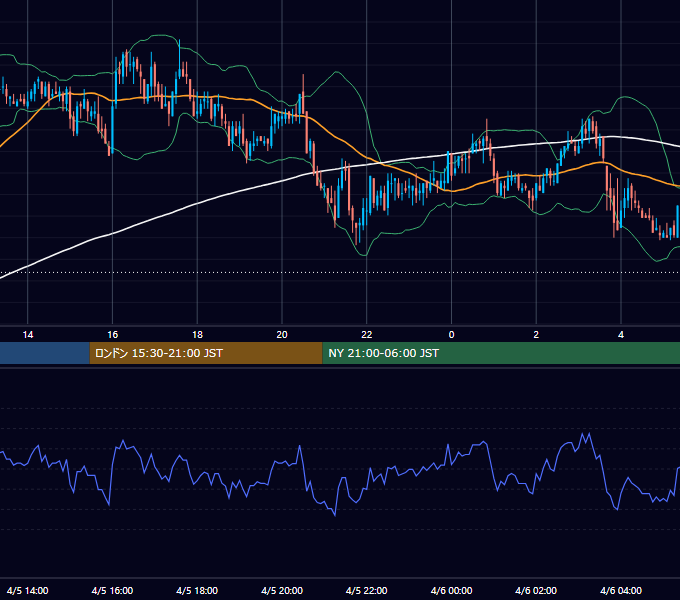Click the 4/5 20:00 label on the oscillator axis

282,590
